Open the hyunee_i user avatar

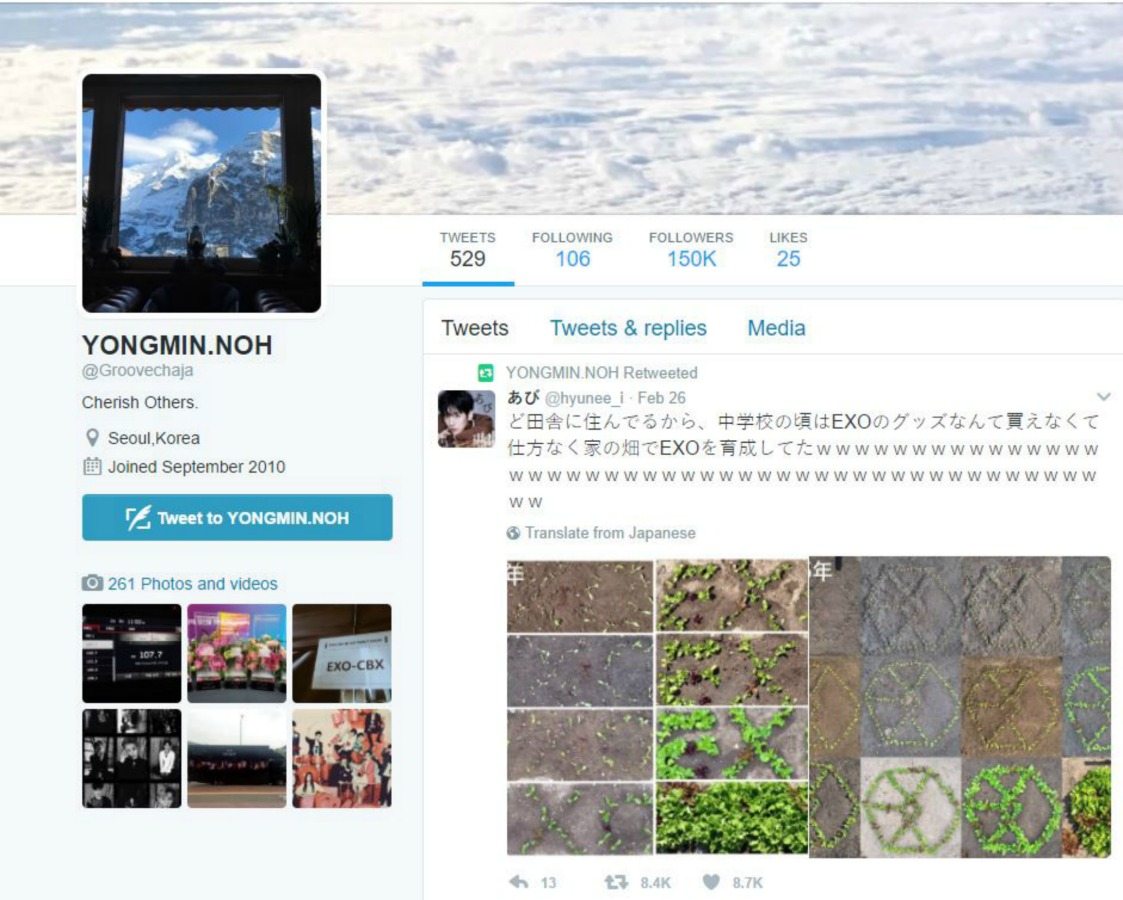pyautogui.click(x=466, y=418)
